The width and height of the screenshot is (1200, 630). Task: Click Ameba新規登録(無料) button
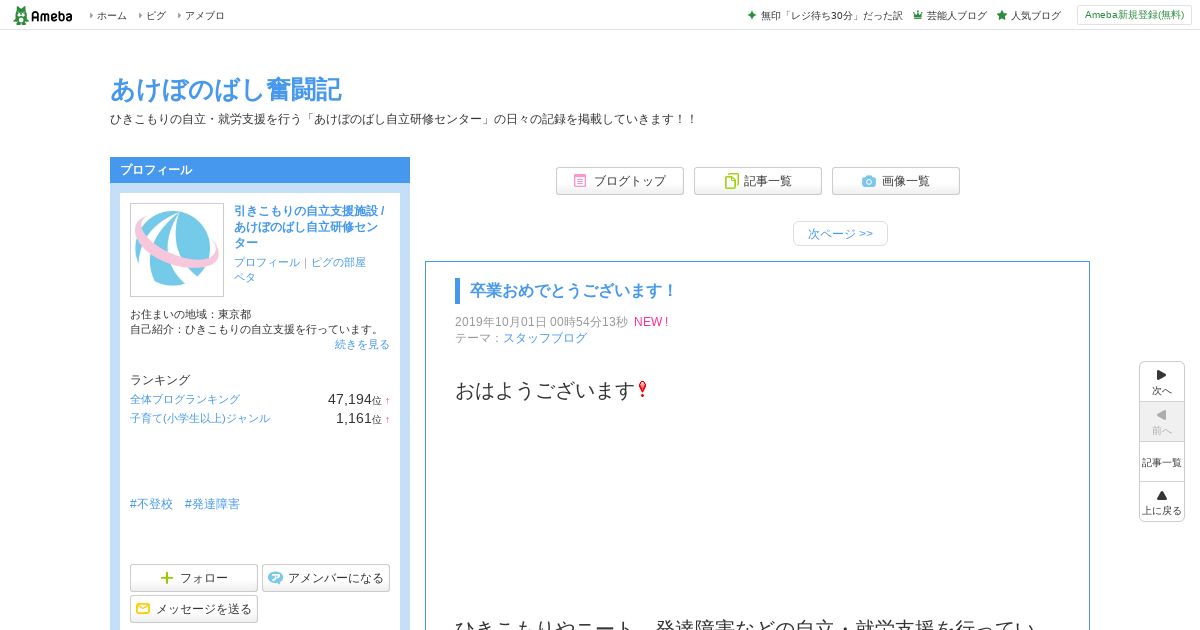(1134, 15)
